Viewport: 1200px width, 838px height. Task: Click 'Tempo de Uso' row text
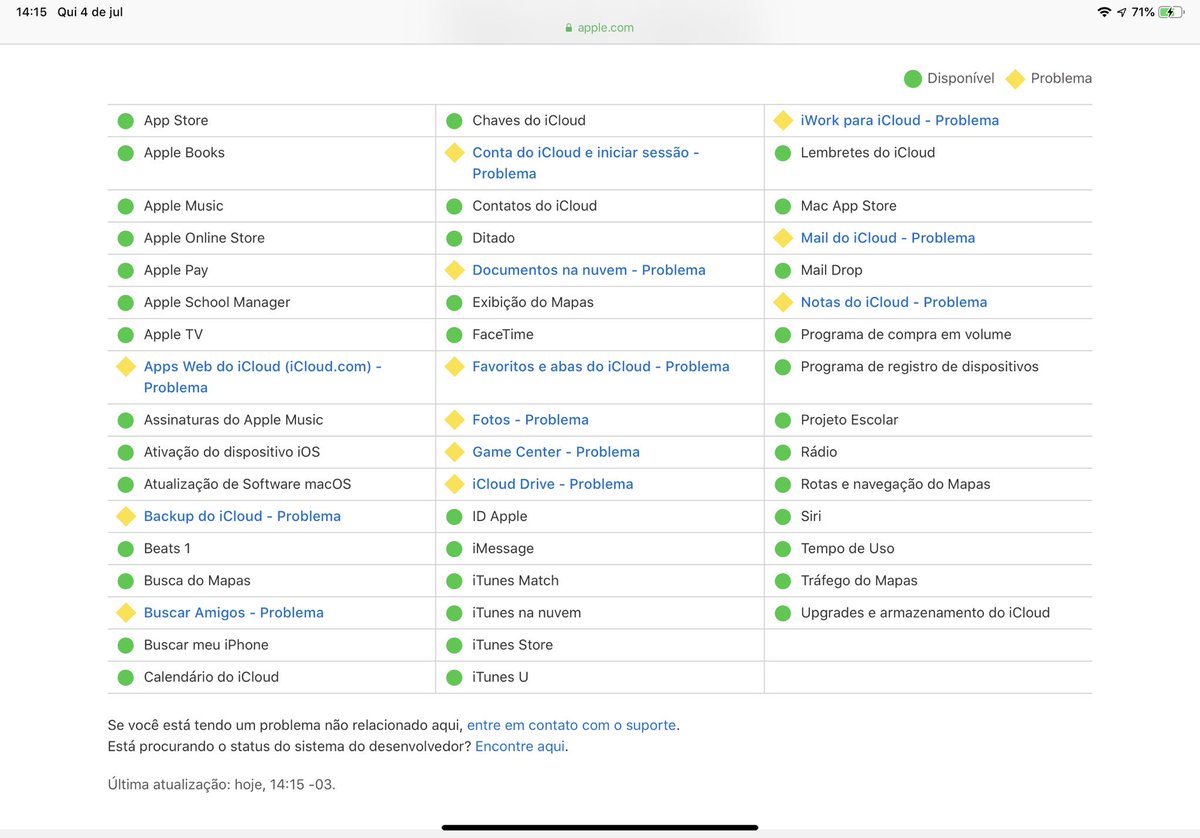point(848,548)
